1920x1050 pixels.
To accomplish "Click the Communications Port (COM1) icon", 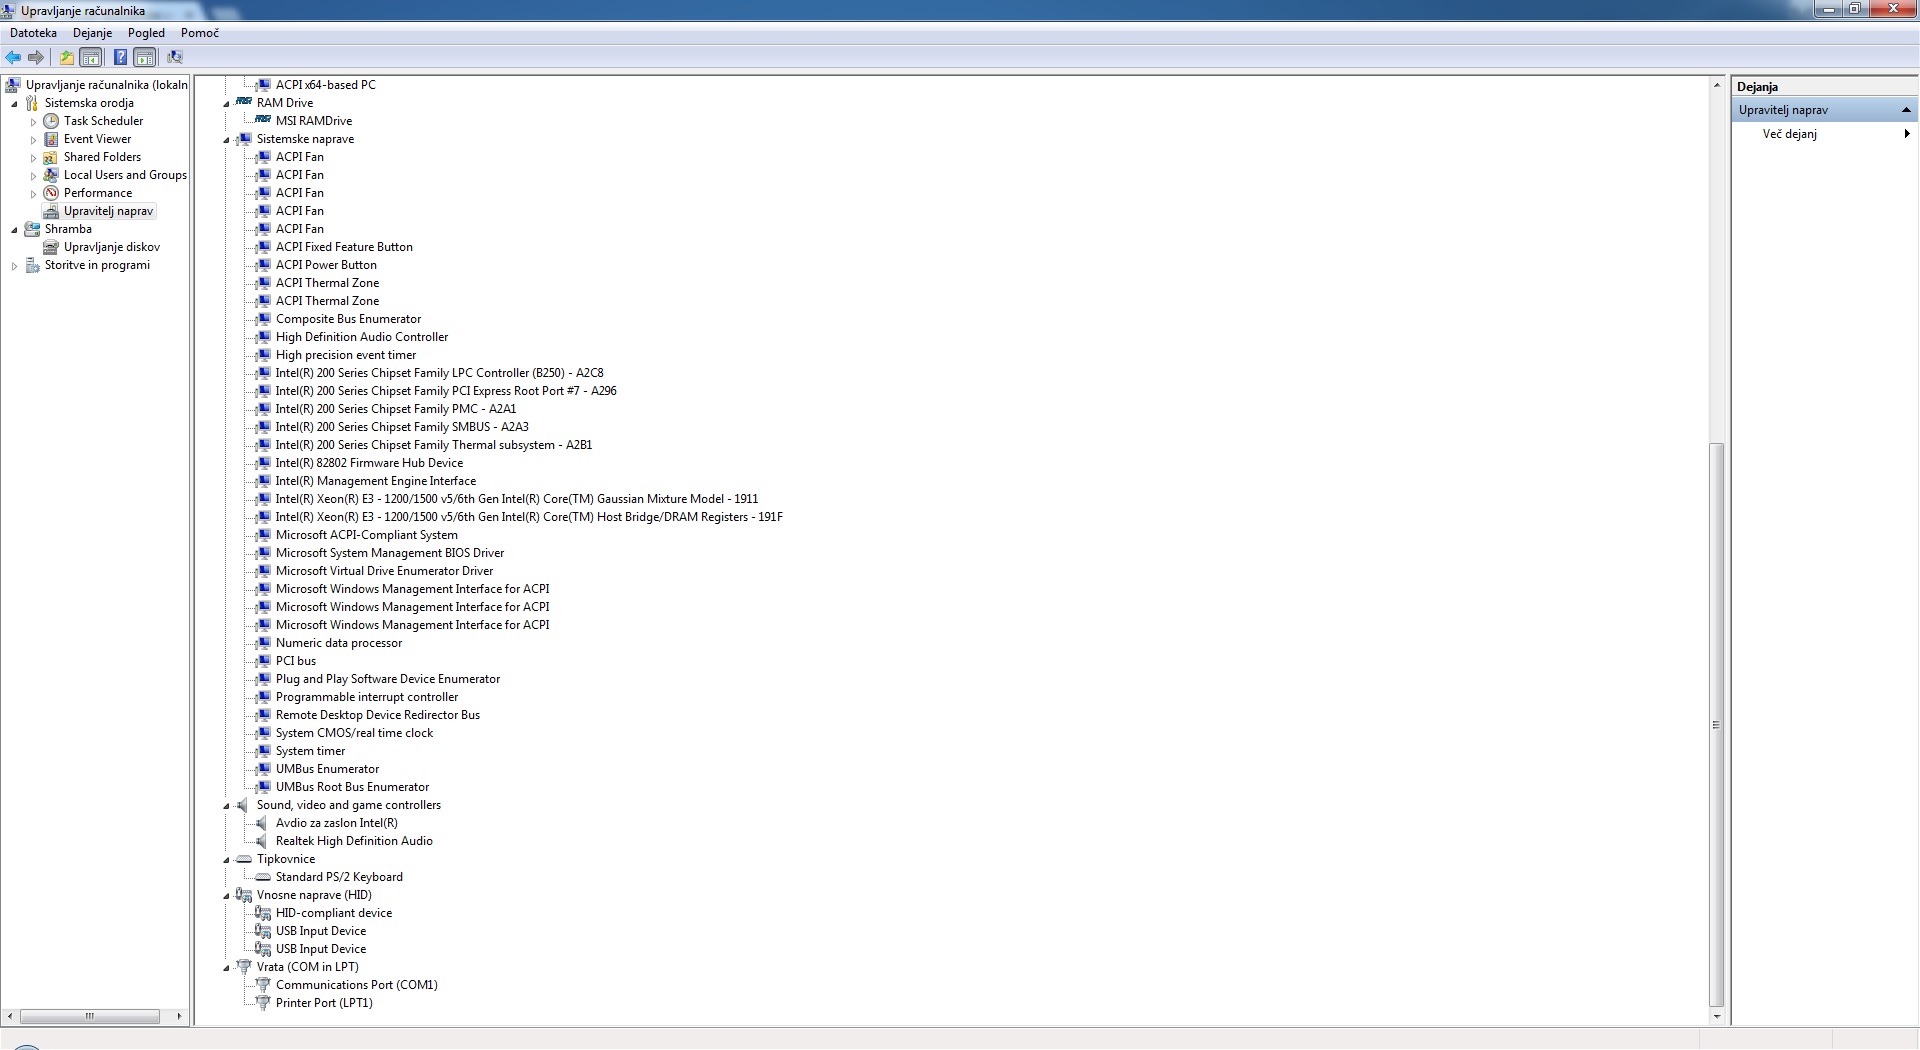I will point(263,985).
